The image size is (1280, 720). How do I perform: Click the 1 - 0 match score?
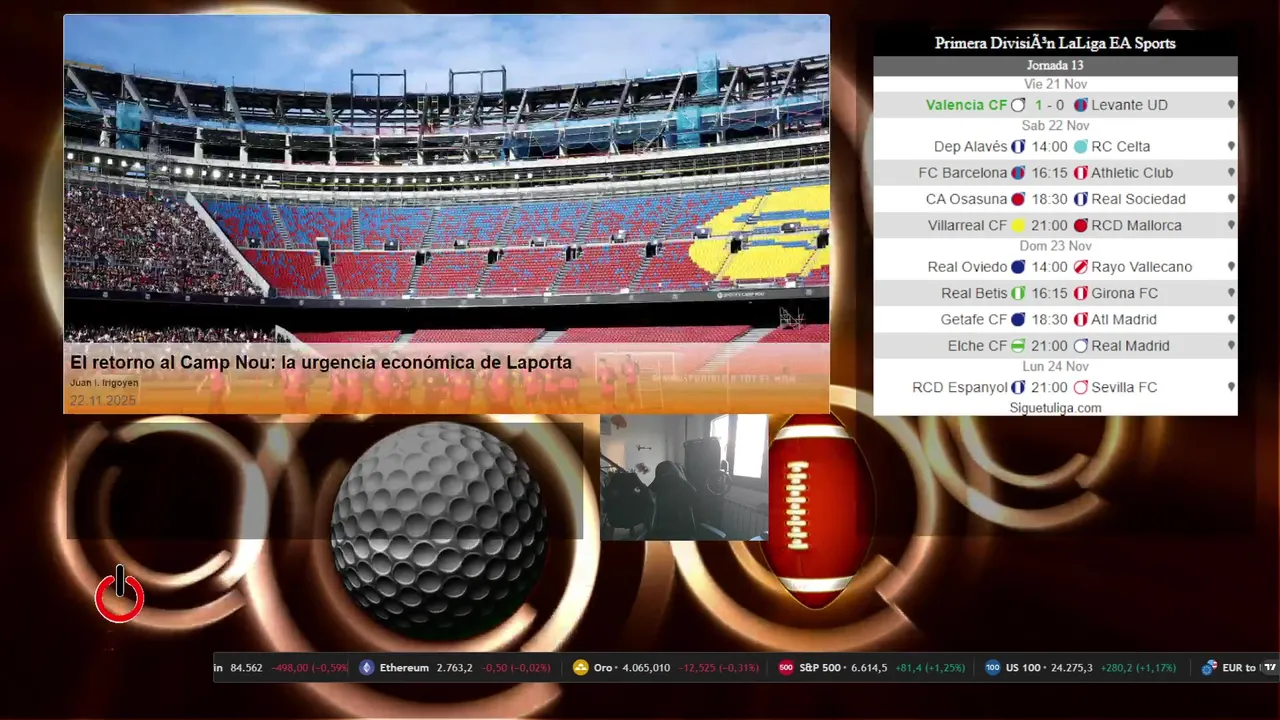(x=1049, y=105)
